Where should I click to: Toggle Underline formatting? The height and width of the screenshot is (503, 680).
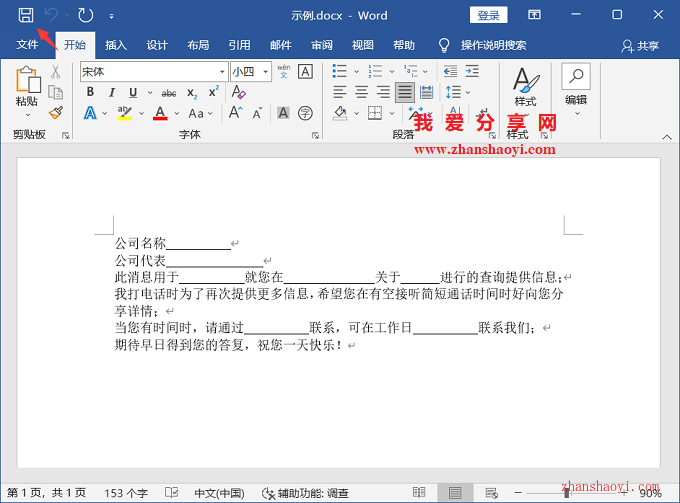pyautogui.click(x=133, y=92)
